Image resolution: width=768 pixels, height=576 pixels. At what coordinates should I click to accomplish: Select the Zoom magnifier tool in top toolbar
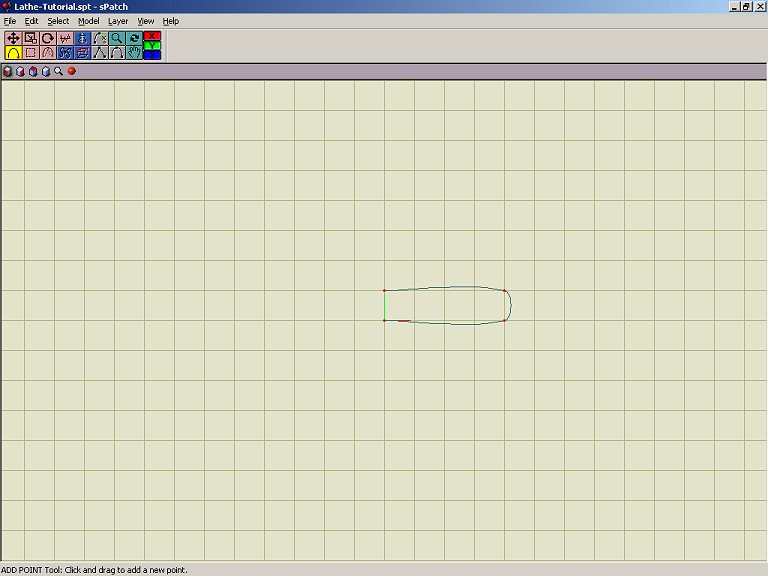click(117, 38)
